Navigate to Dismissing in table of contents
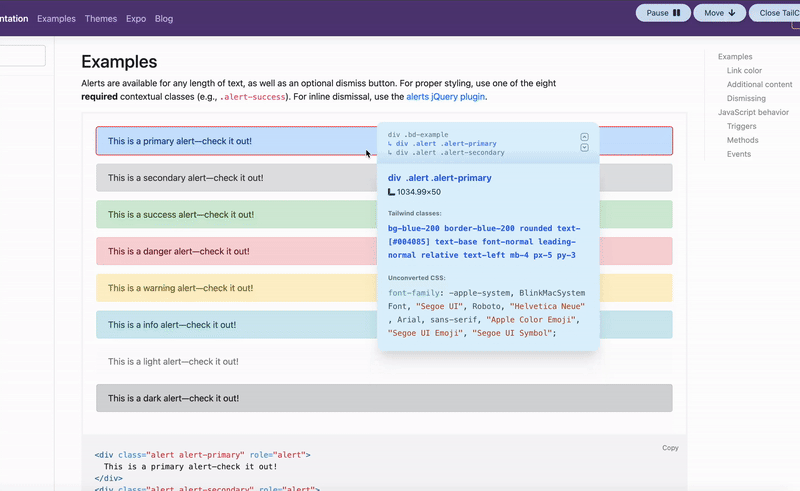This screenshot has height=491, width=800. click(746, 99)
